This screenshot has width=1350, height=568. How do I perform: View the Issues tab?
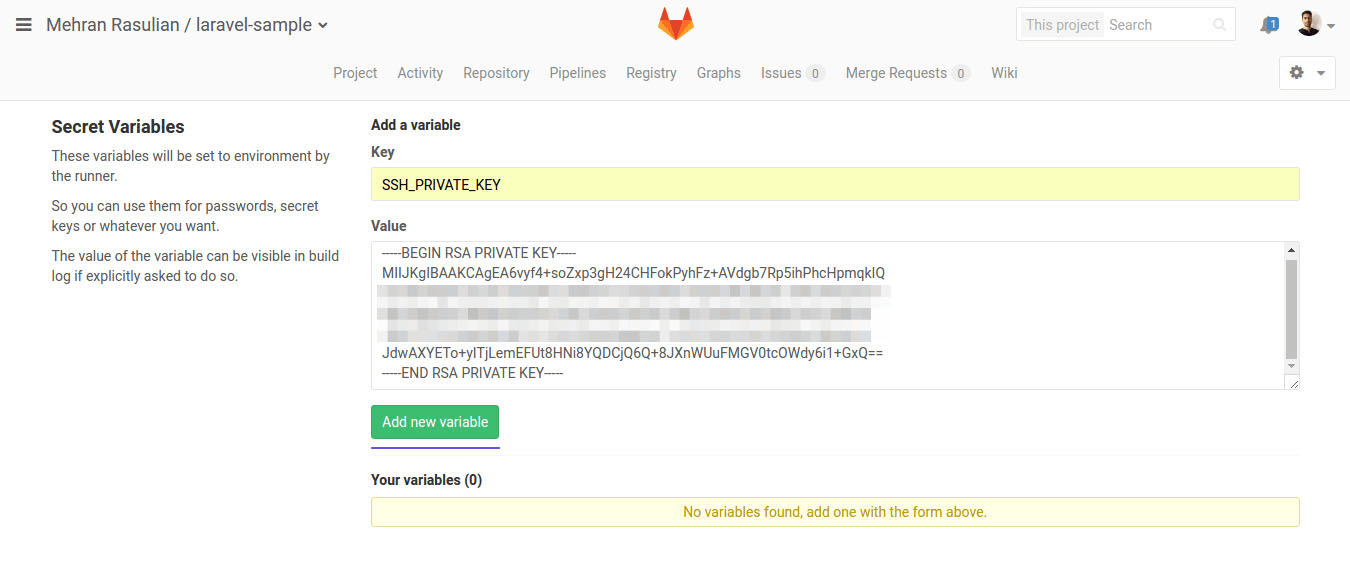pyautogui.click(x=781, y=73)
